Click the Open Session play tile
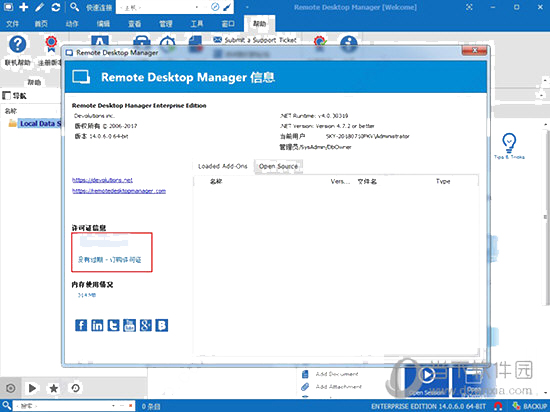This screenshot has width=550, height=412. click(427, 381)
